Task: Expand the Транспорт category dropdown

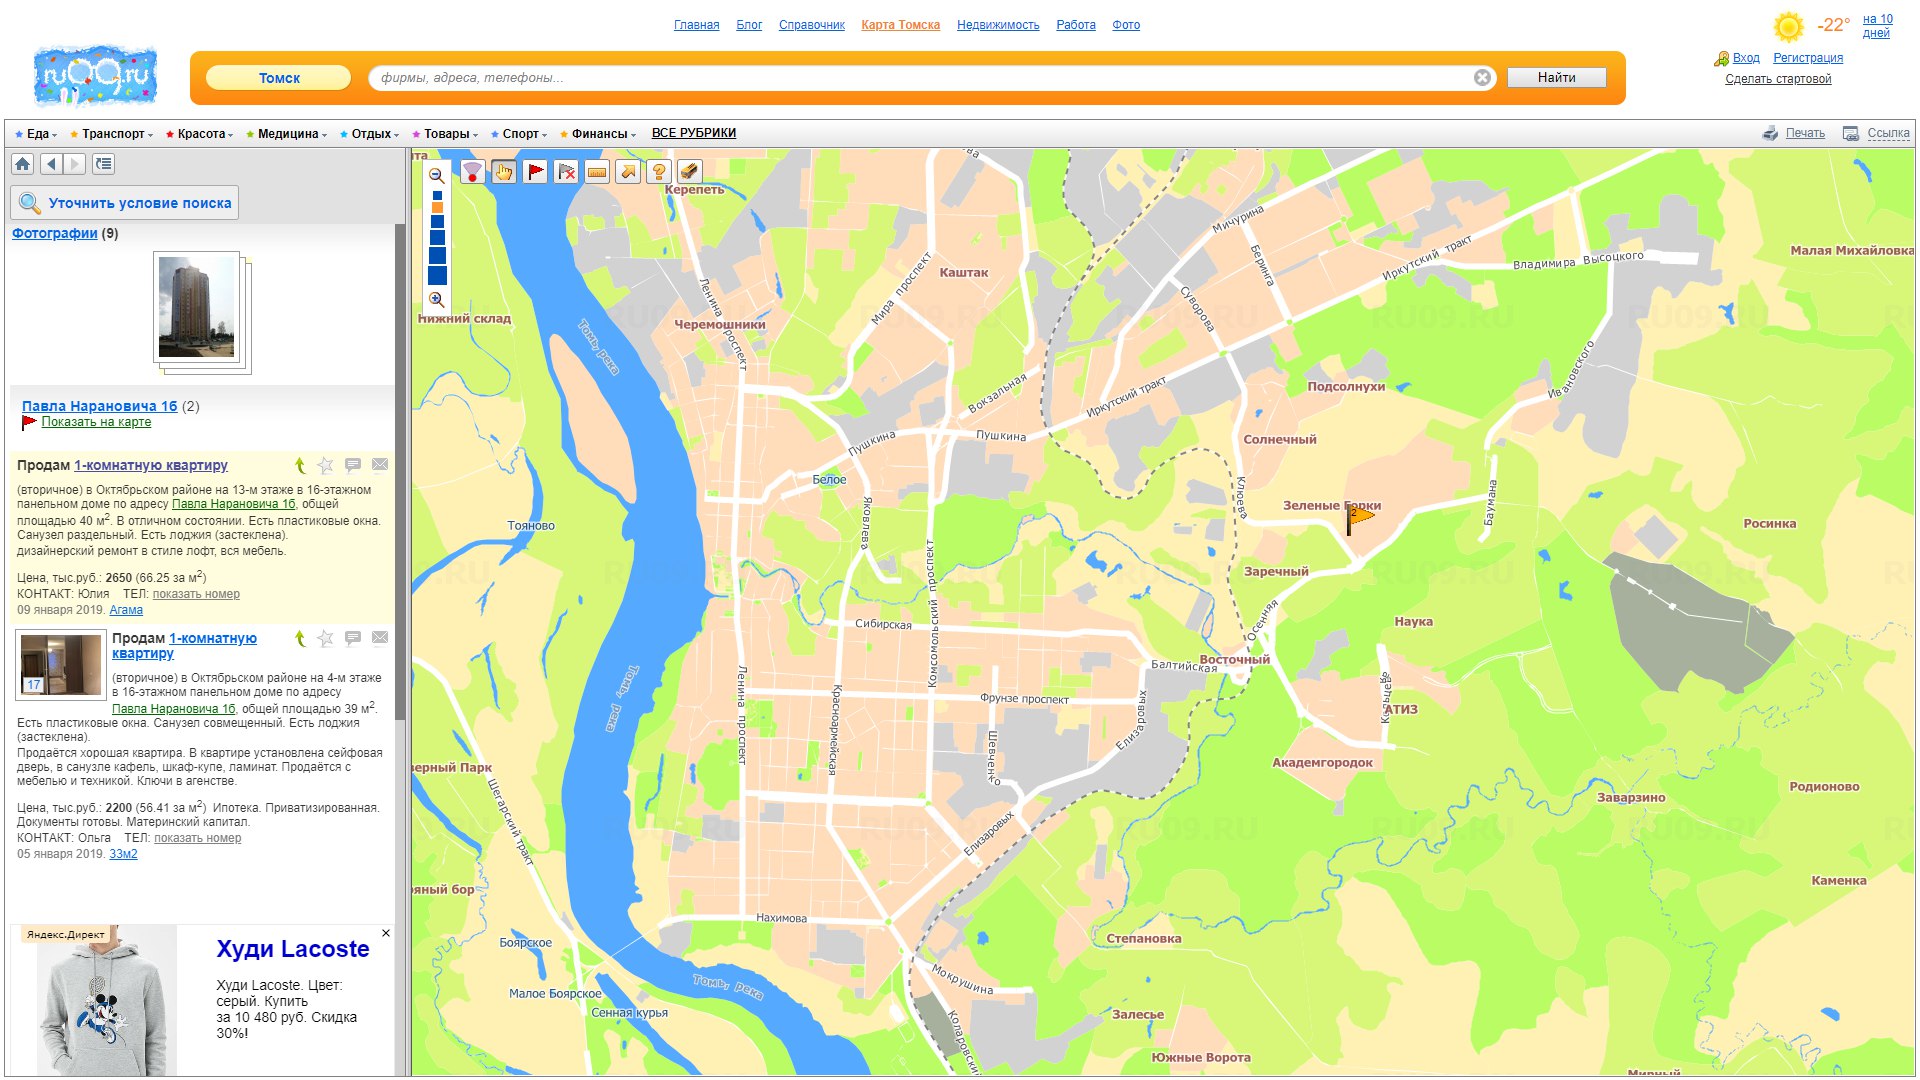Action: [112, 134]
